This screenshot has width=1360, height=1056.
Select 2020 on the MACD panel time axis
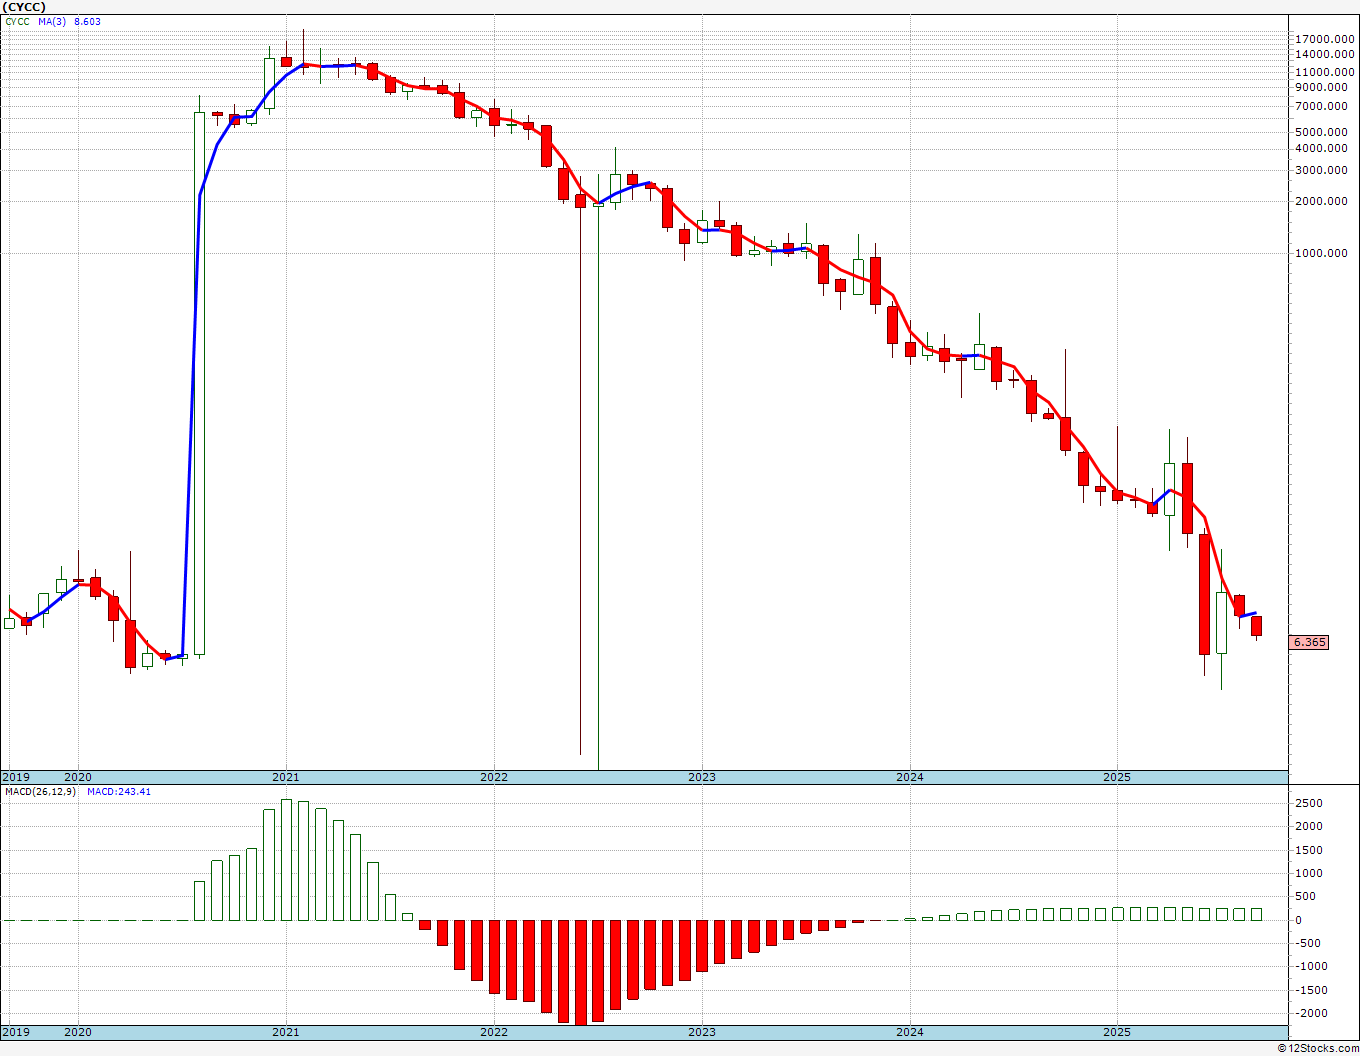click(x=78, y=1032)
